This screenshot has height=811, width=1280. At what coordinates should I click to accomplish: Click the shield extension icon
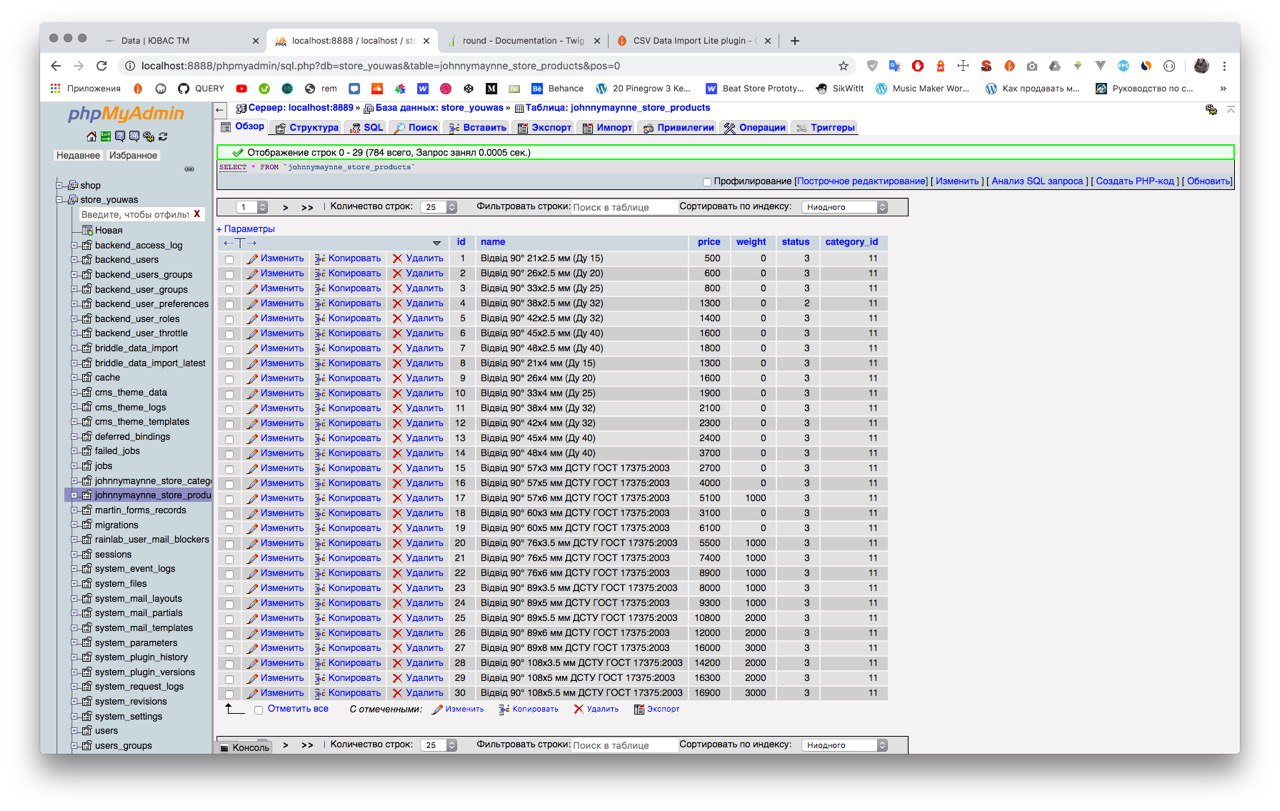pos(871,66)
